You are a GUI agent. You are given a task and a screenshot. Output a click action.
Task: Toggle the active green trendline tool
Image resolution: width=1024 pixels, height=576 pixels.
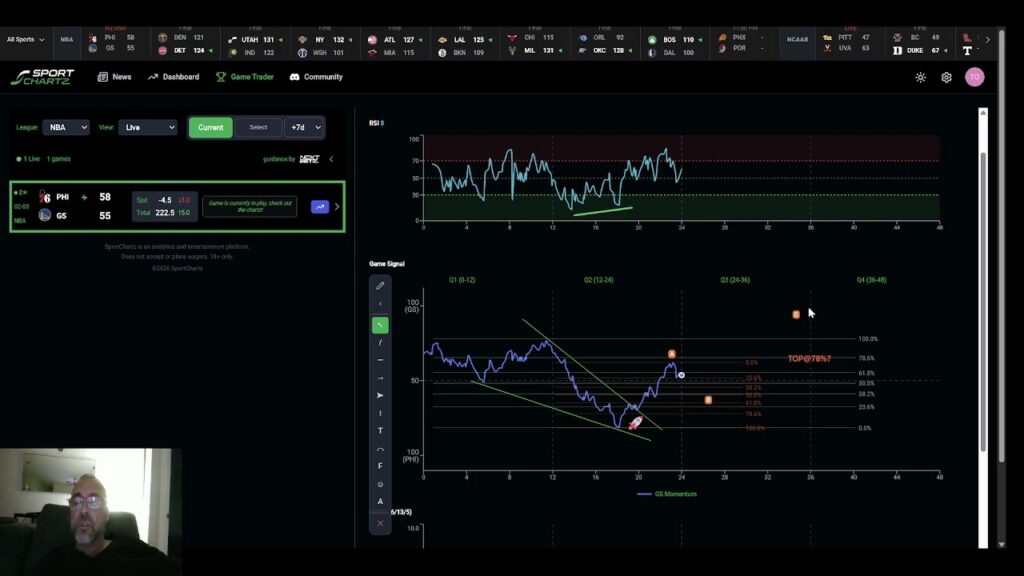pos(380,325)
